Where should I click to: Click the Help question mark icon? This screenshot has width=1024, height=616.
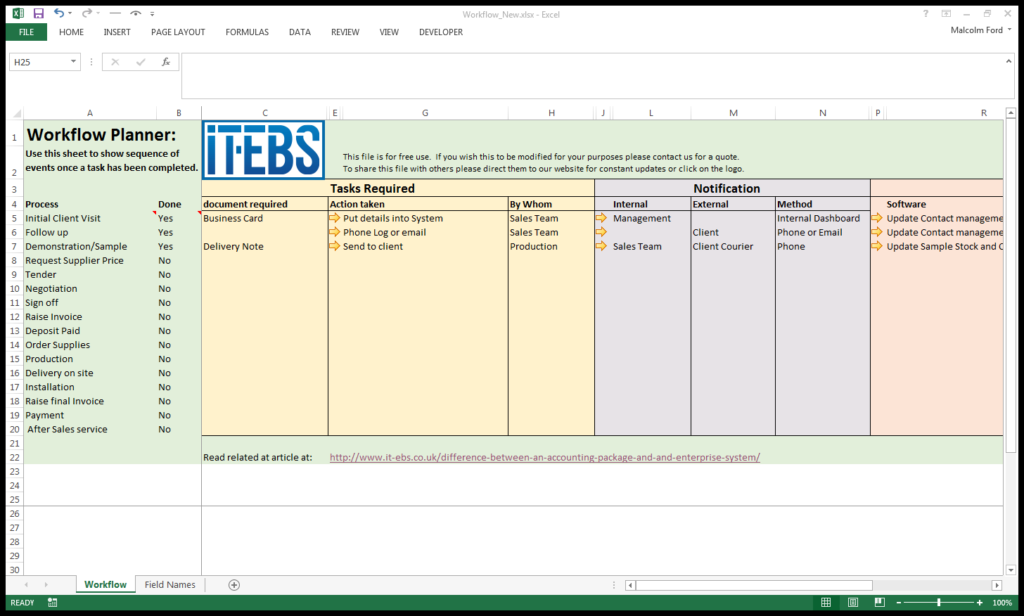(x=925, y=14)
